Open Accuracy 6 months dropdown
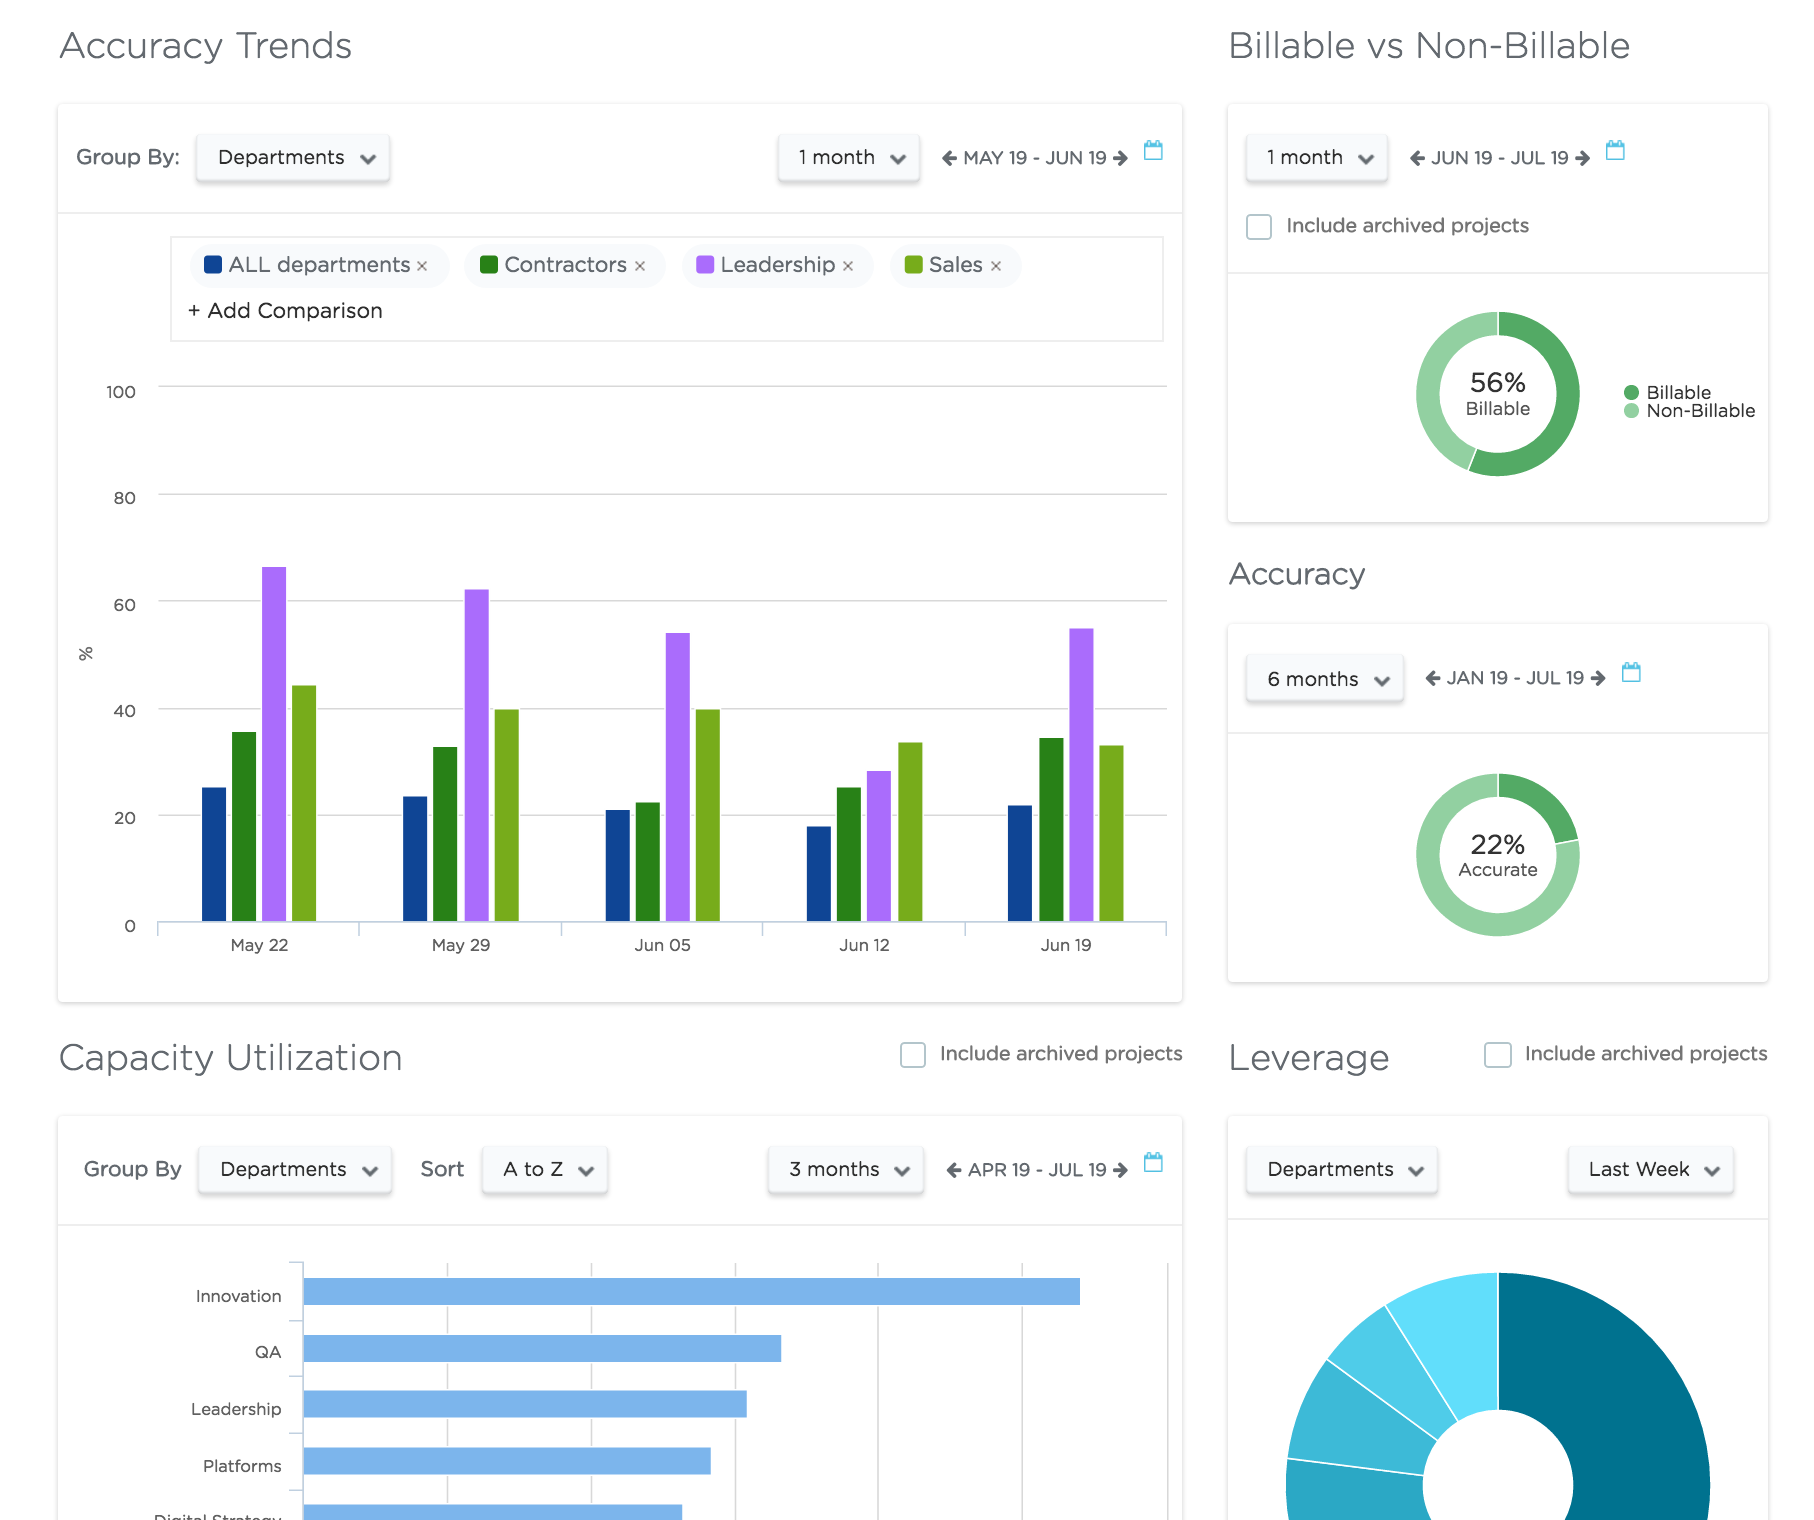 coord(1325,679)
